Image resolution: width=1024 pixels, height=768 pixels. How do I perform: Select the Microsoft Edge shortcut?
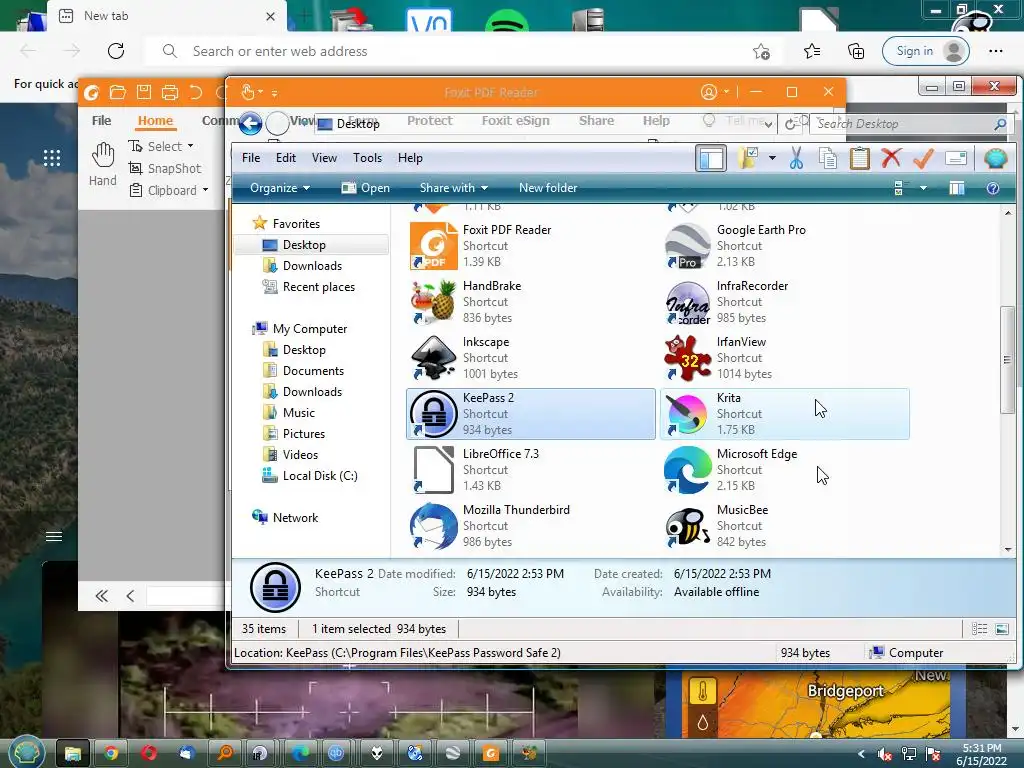(784, 470)
